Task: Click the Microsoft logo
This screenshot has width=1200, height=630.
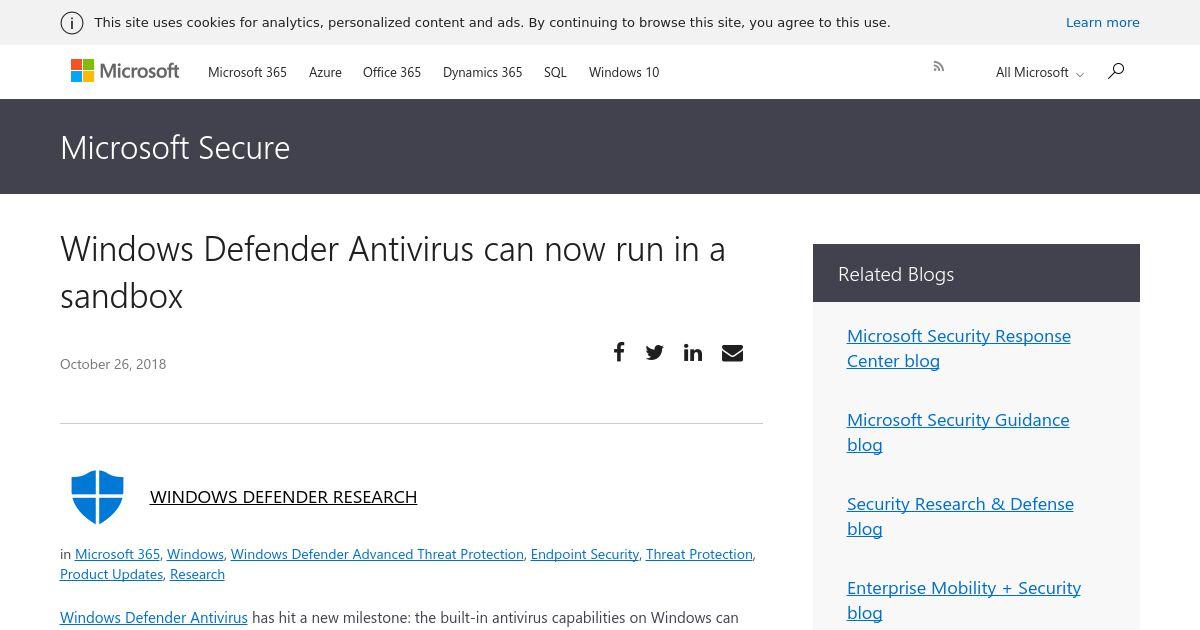Action: 125,71
